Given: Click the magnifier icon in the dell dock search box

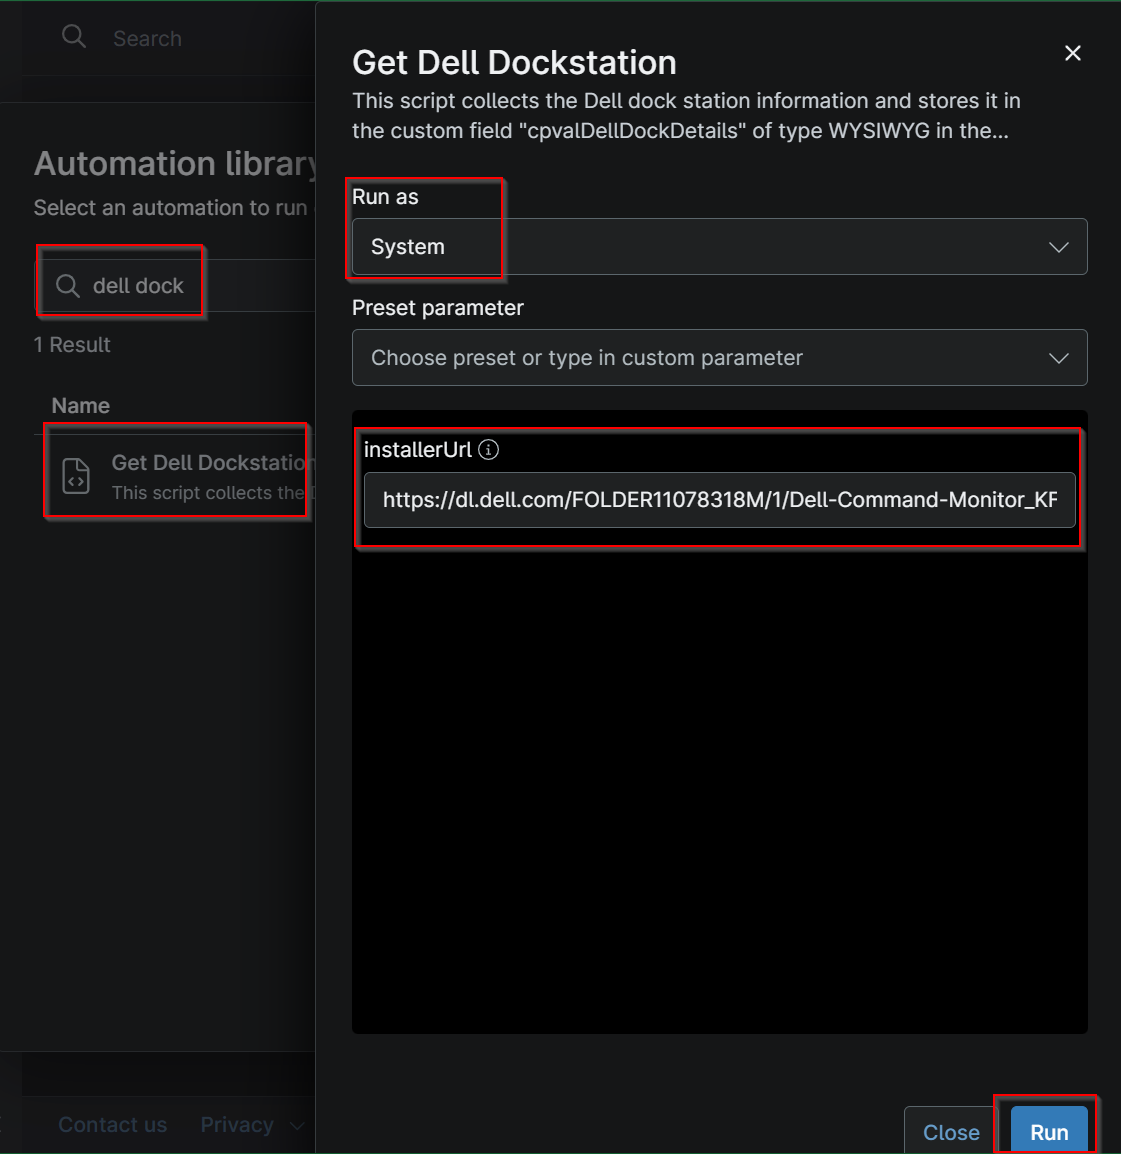Looking at the screenshot, I should [68, 286].
